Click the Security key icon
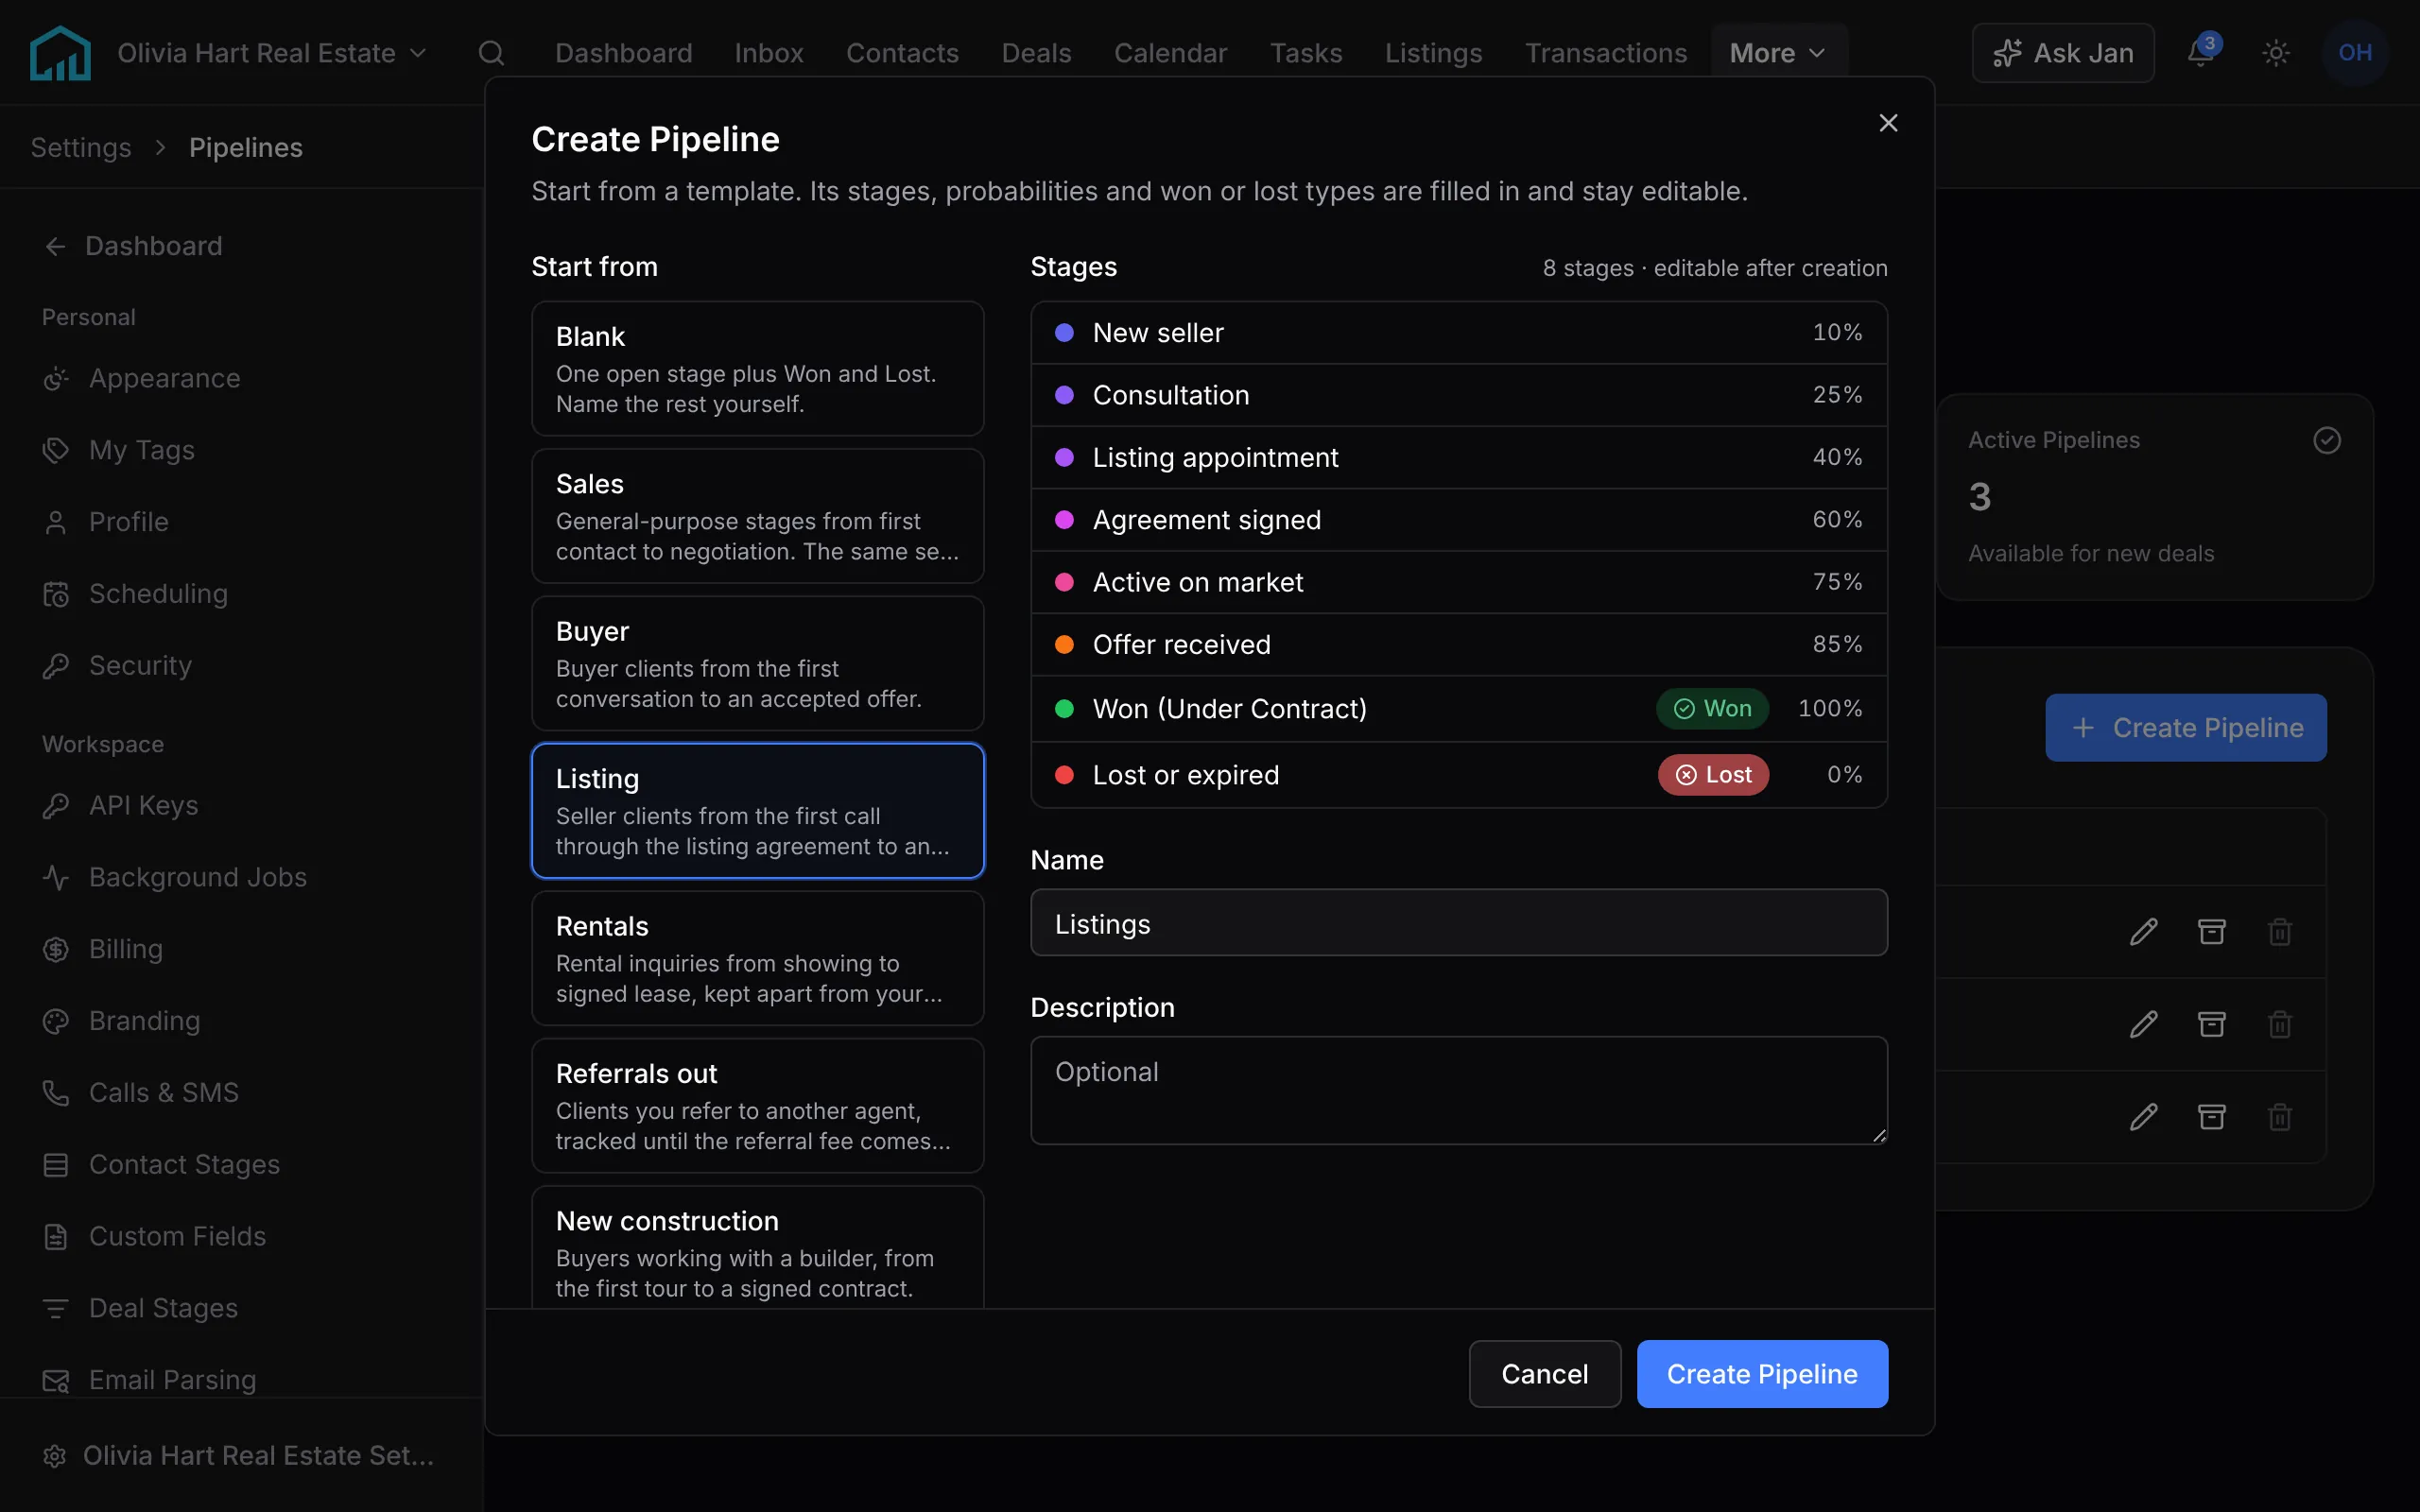This screenshot has height=1512, width=2420. (56, 666)
